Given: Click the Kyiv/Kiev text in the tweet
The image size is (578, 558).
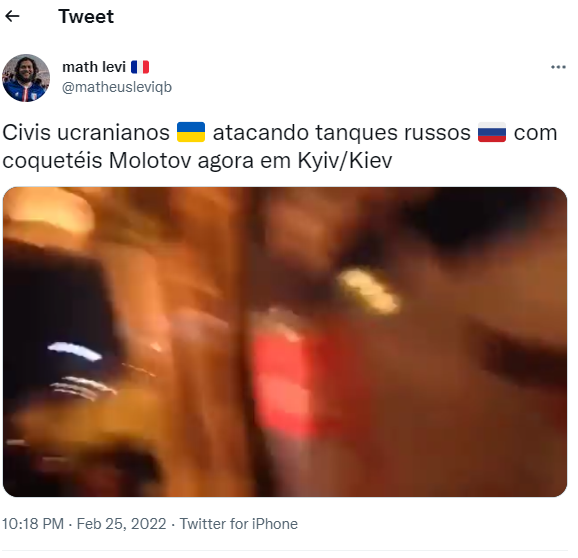Looking at the screenshot, I should (x=345, y=160).
